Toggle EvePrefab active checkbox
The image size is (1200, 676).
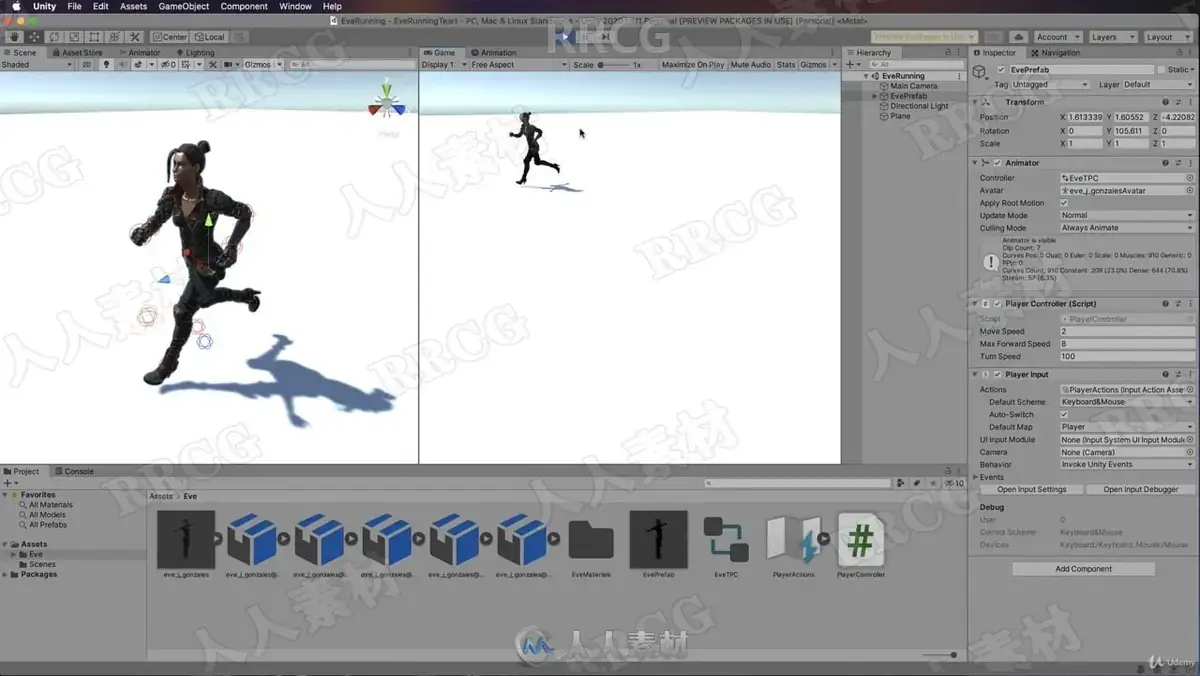(x=1001, y=70)
